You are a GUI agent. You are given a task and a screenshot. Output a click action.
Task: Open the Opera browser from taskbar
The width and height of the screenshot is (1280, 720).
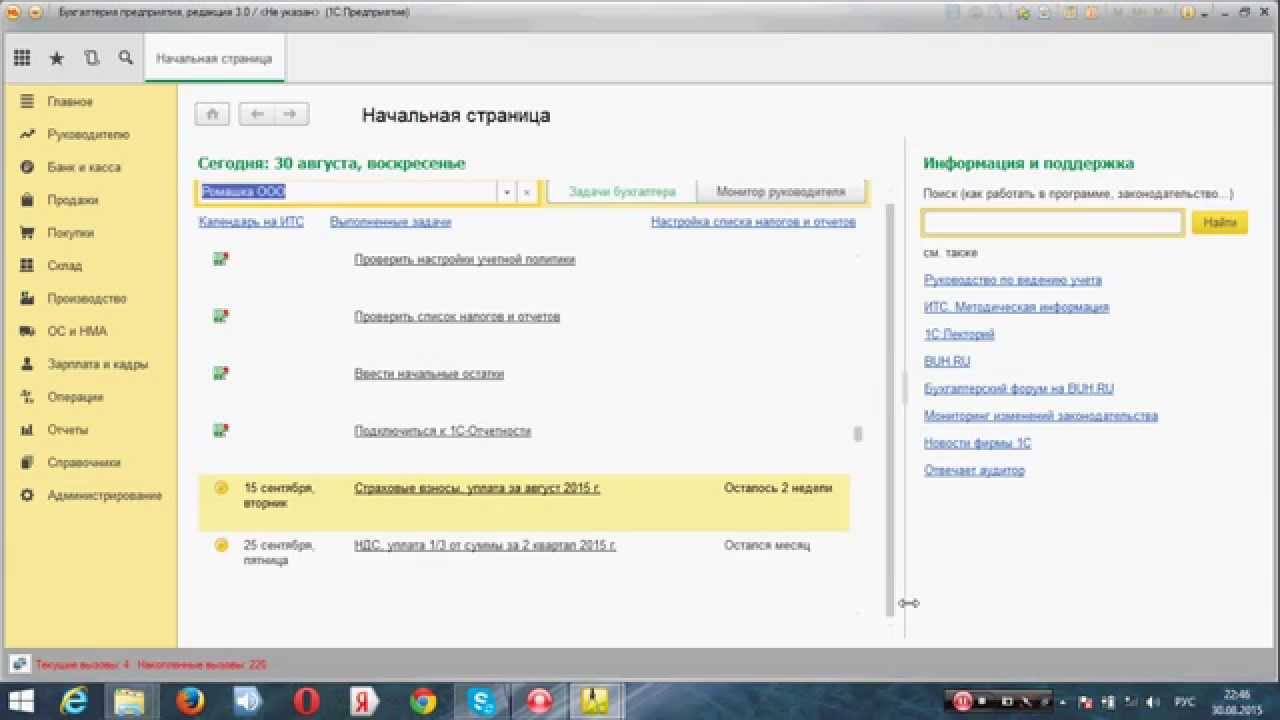pyautogui.click(x=306, y=701)
